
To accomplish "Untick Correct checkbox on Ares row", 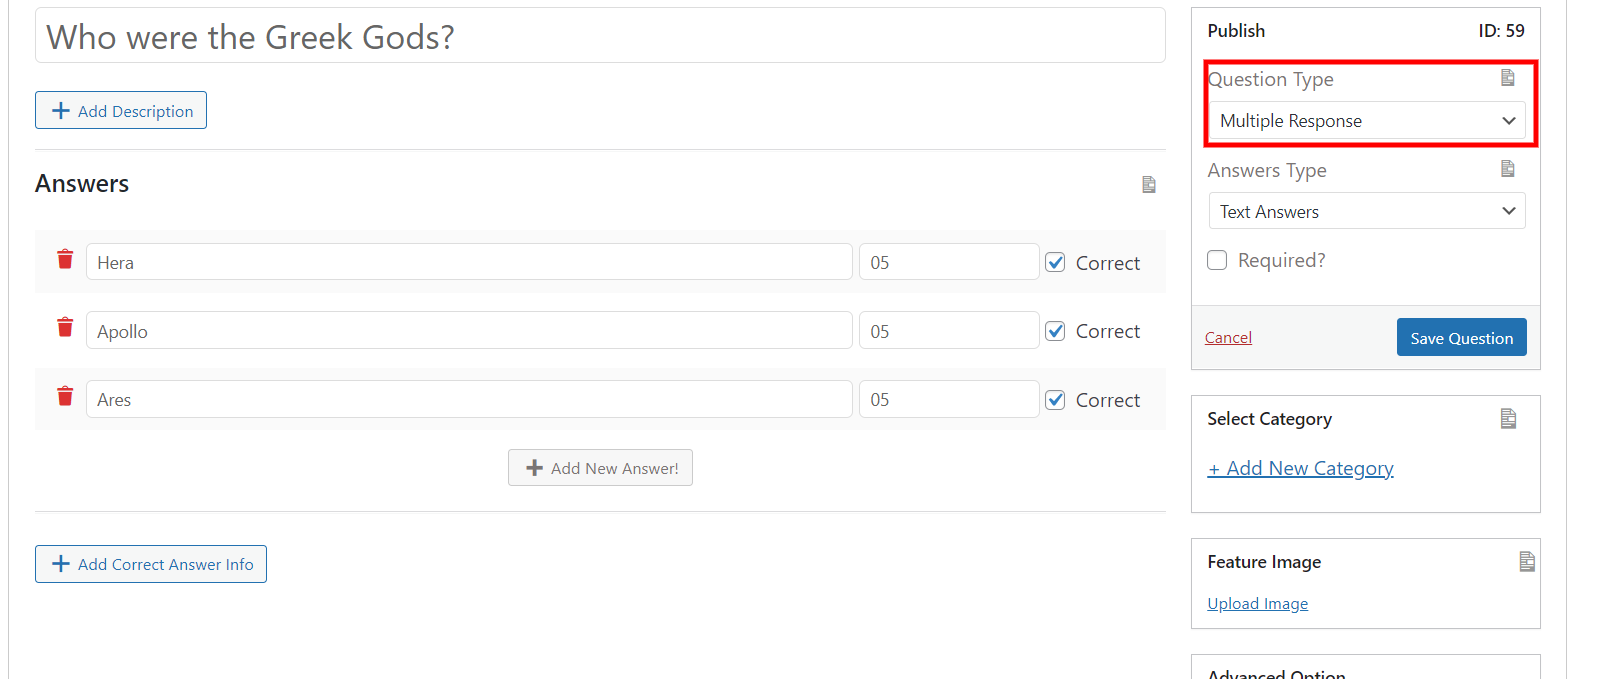I will pos(1055,400).
